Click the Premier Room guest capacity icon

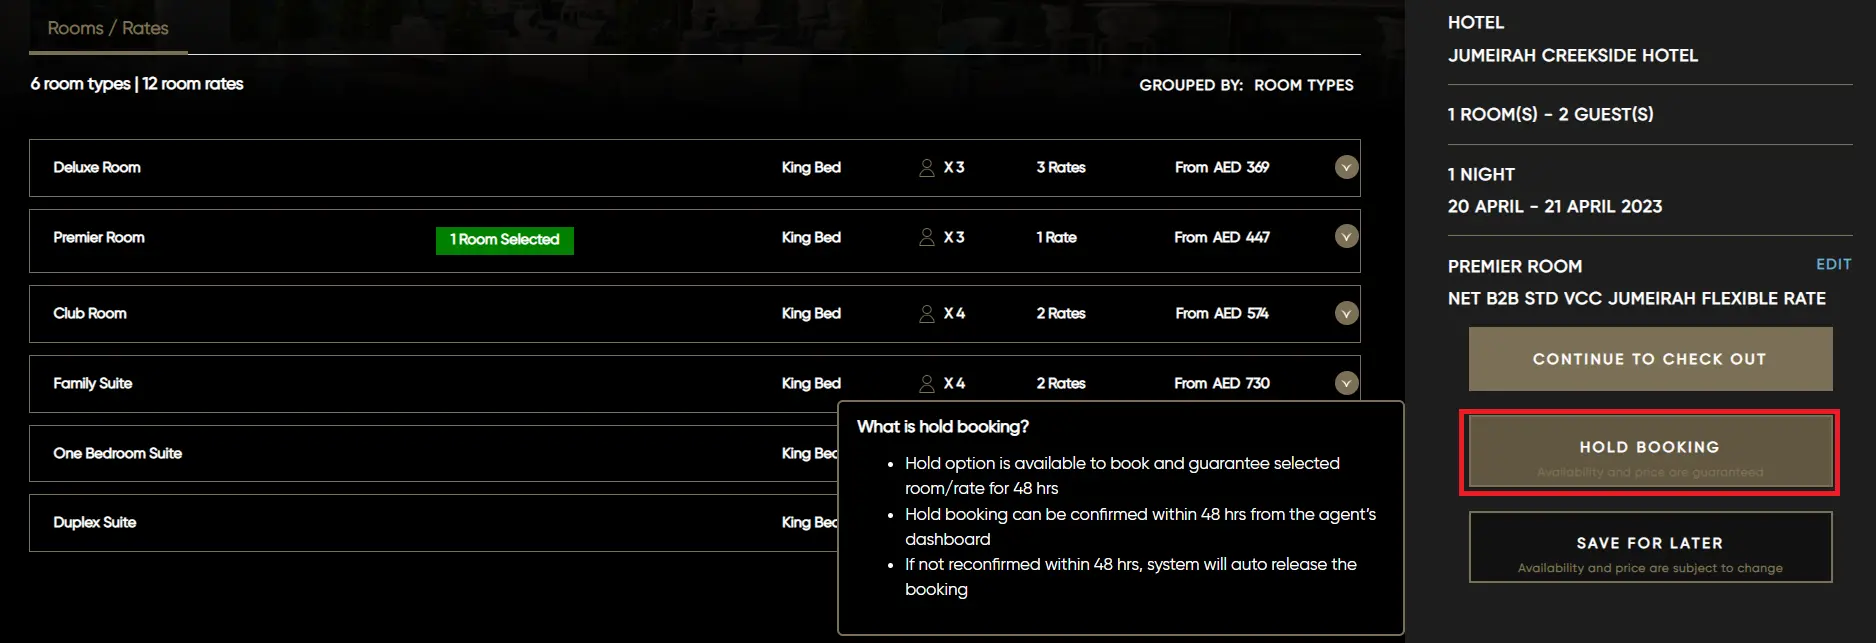click(927, 238)
